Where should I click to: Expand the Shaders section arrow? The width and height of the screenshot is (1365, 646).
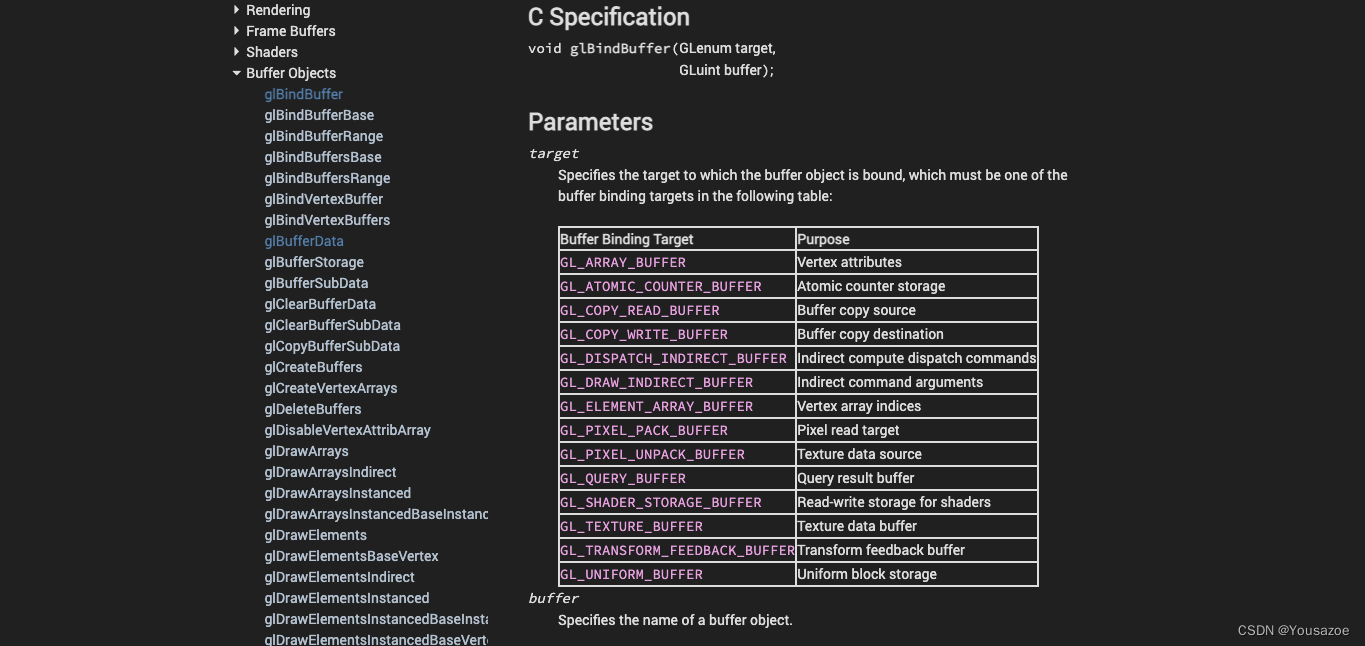pyautogui.click(x=237, y=52)
